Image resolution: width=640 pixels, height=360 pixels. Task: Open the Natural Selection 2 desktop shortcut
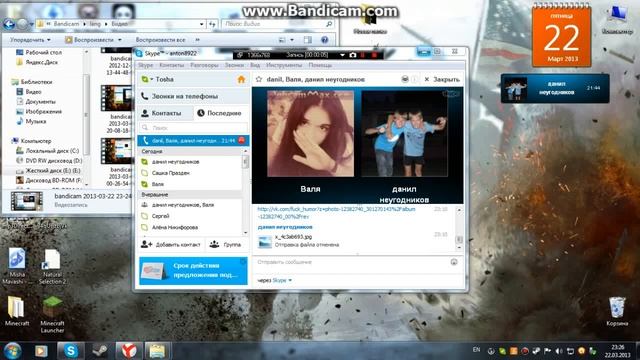pos(52,266)
